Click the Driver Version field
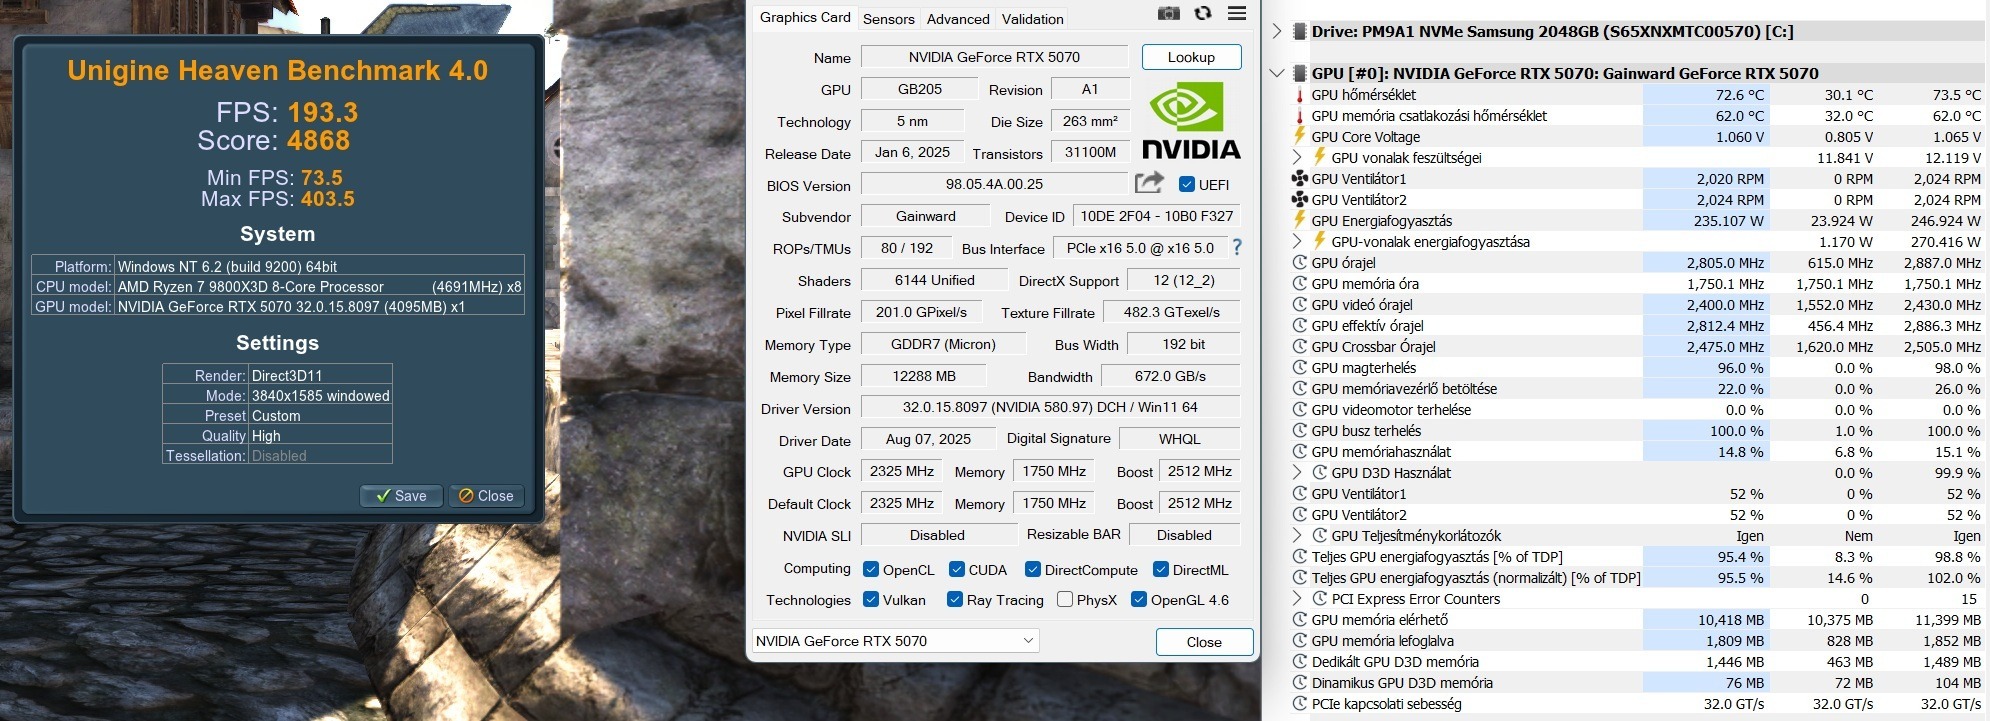Image resolution: width=1990 pixels, height=721 pixels. pos(1050,408)
